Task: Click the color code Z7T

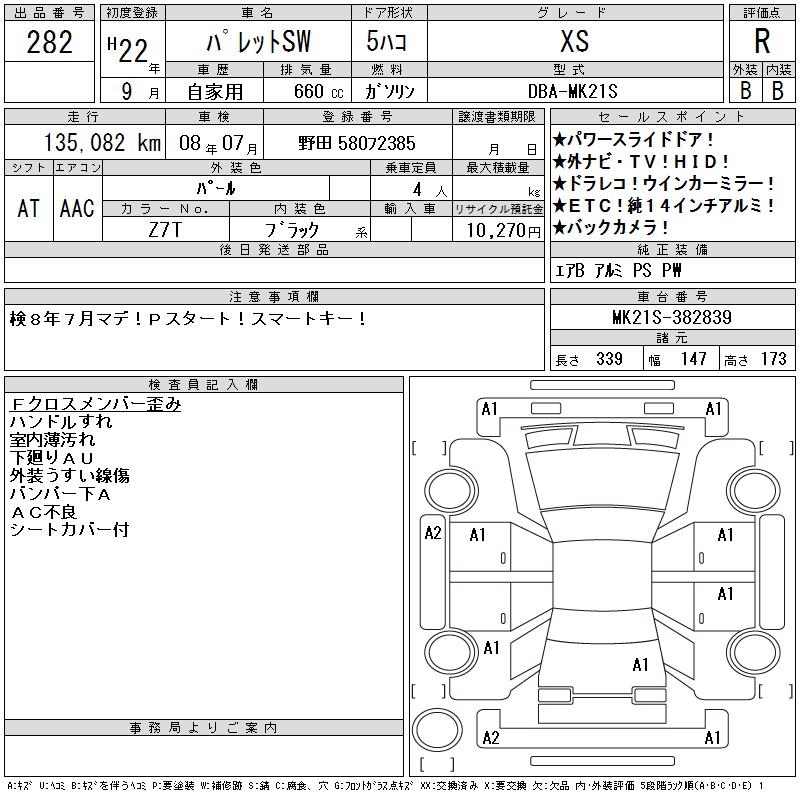Action: [165, 230]
